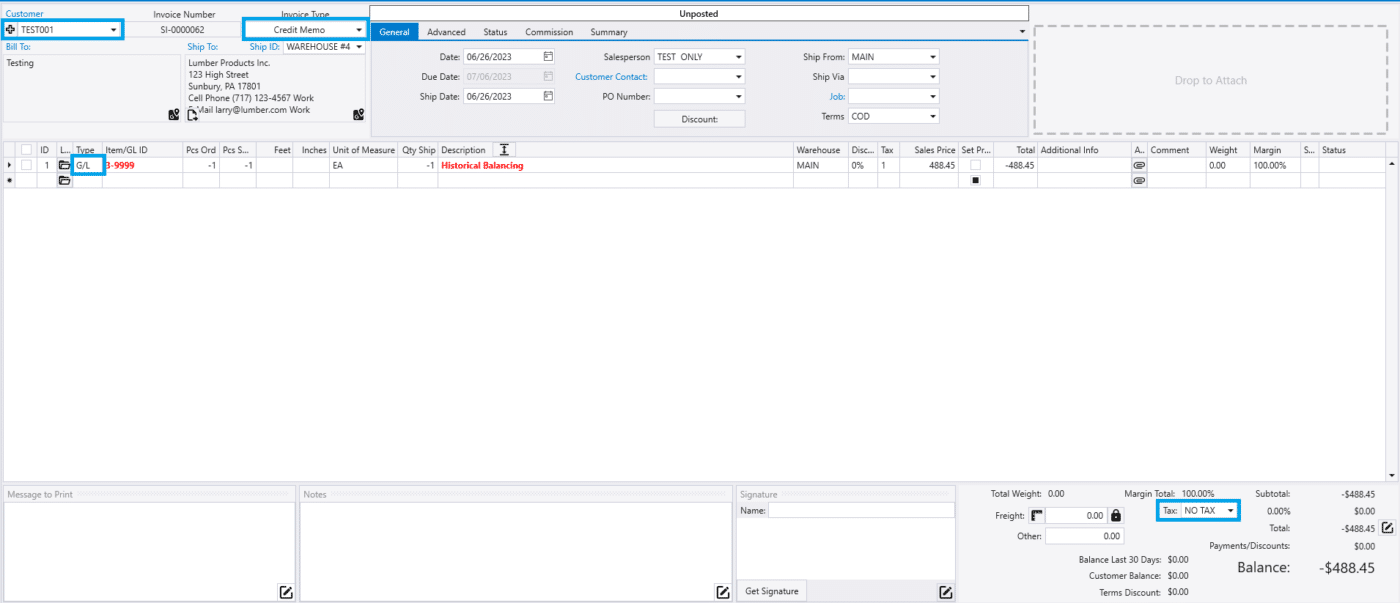Toggle Set Price checkbox on the blank line
1400x603 pixels.
click(x=975, y=181)
